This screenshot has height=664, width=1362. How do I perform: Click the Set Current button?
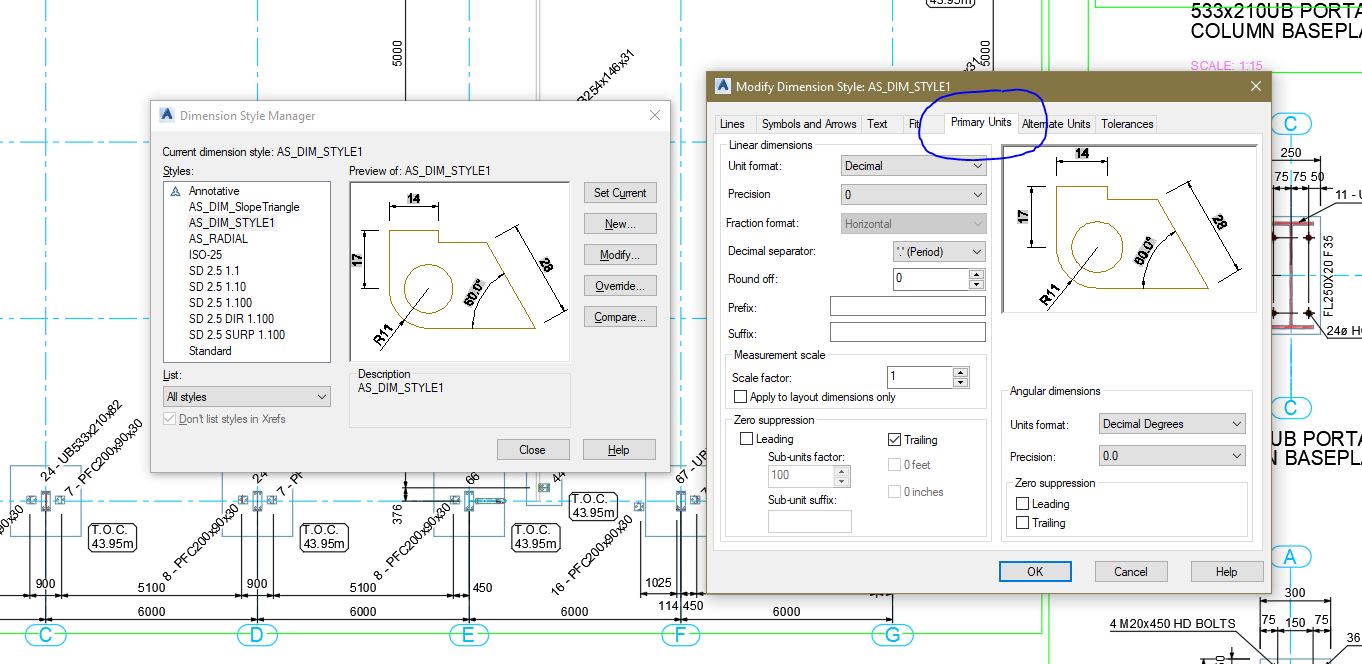click(620, 193)
